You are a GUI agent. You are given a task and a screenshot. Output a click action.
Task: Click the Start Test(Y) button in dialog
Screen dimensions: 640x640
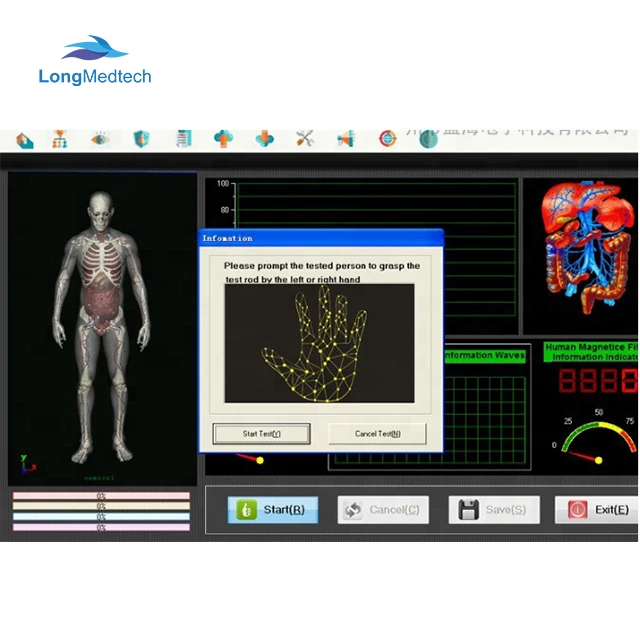point(262,433)
